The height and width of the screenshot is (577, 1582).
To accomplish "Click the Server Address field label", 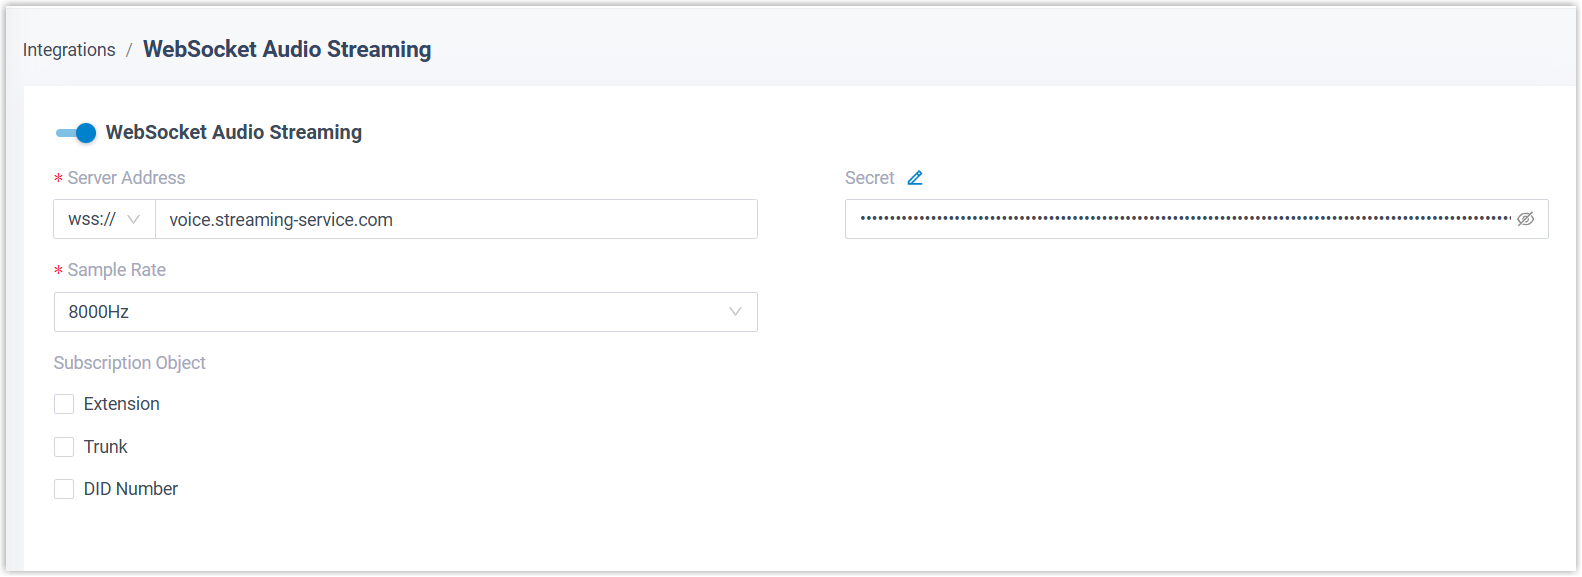I will tap(126, 178).
